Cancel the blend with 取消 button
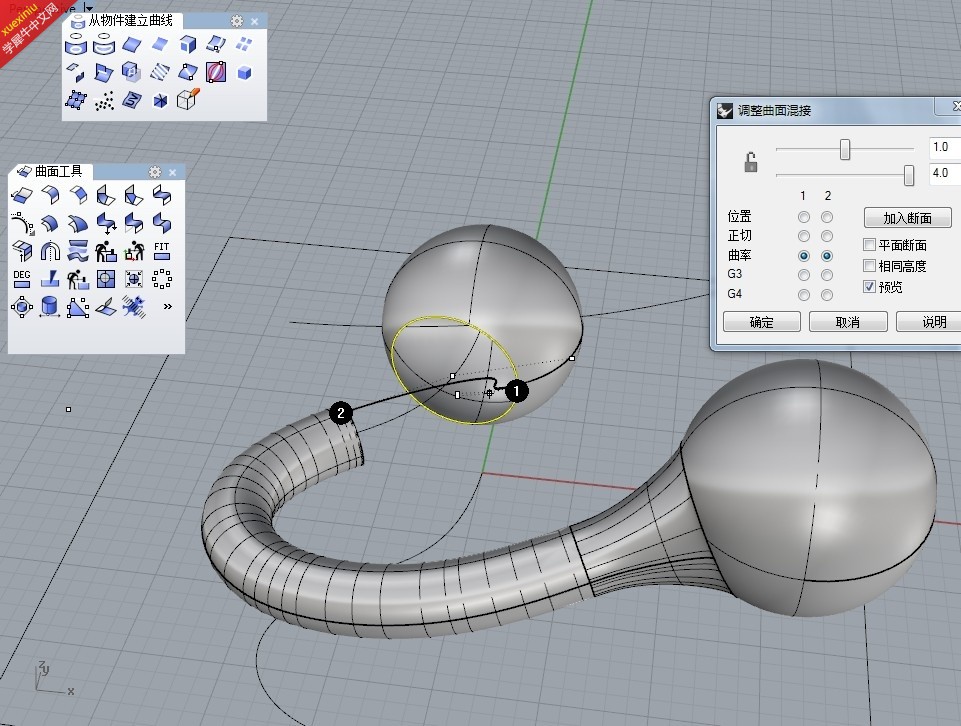This screenshot has height=726, width=961. point(848,322)
